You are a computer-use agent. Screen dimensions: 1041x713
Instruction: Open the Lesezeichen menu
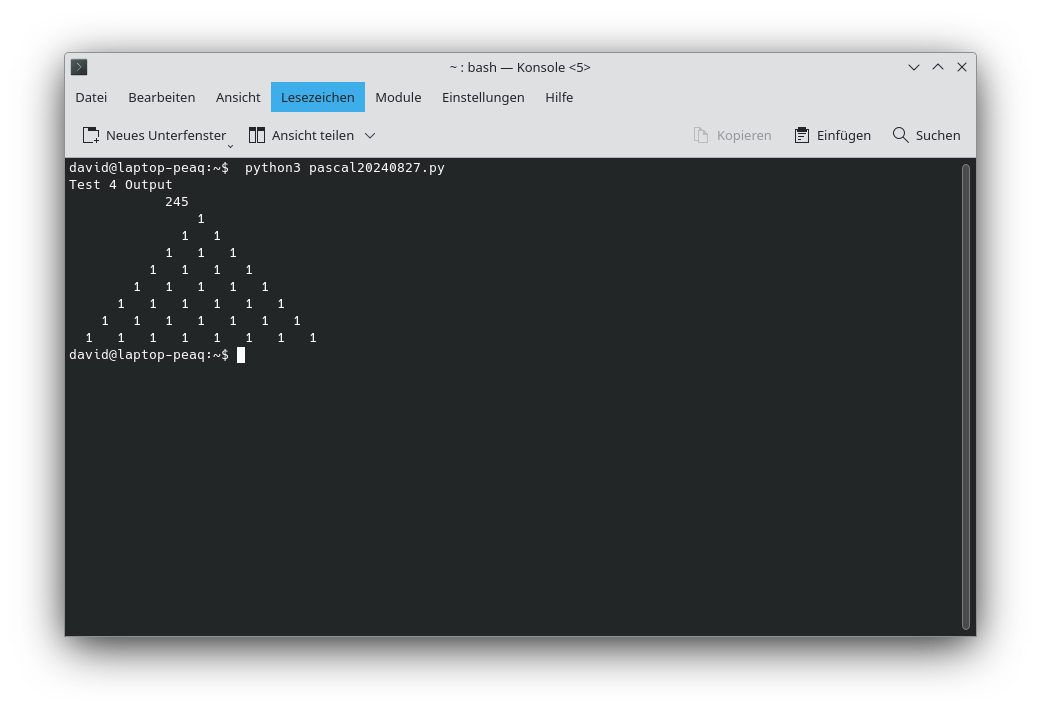(317, 97)
